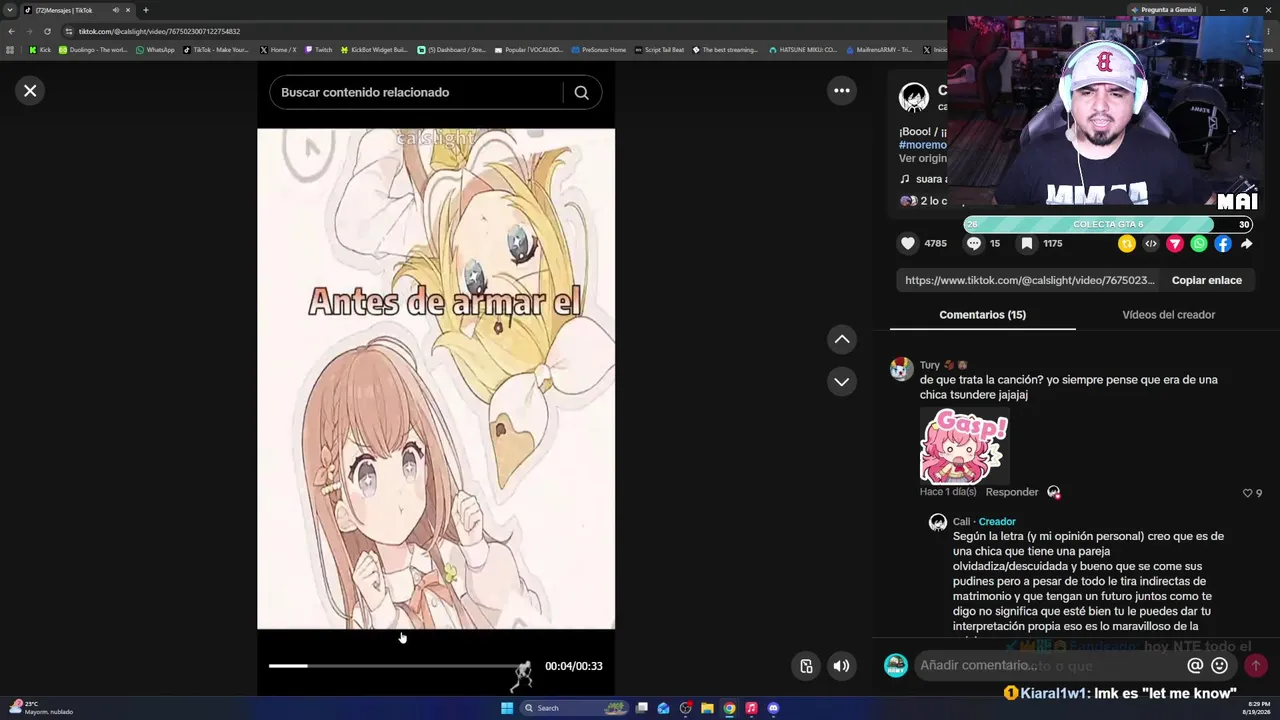Viewport: 1280px width, 720px height.
Task: Open a new browser tab
Action: 145,10
